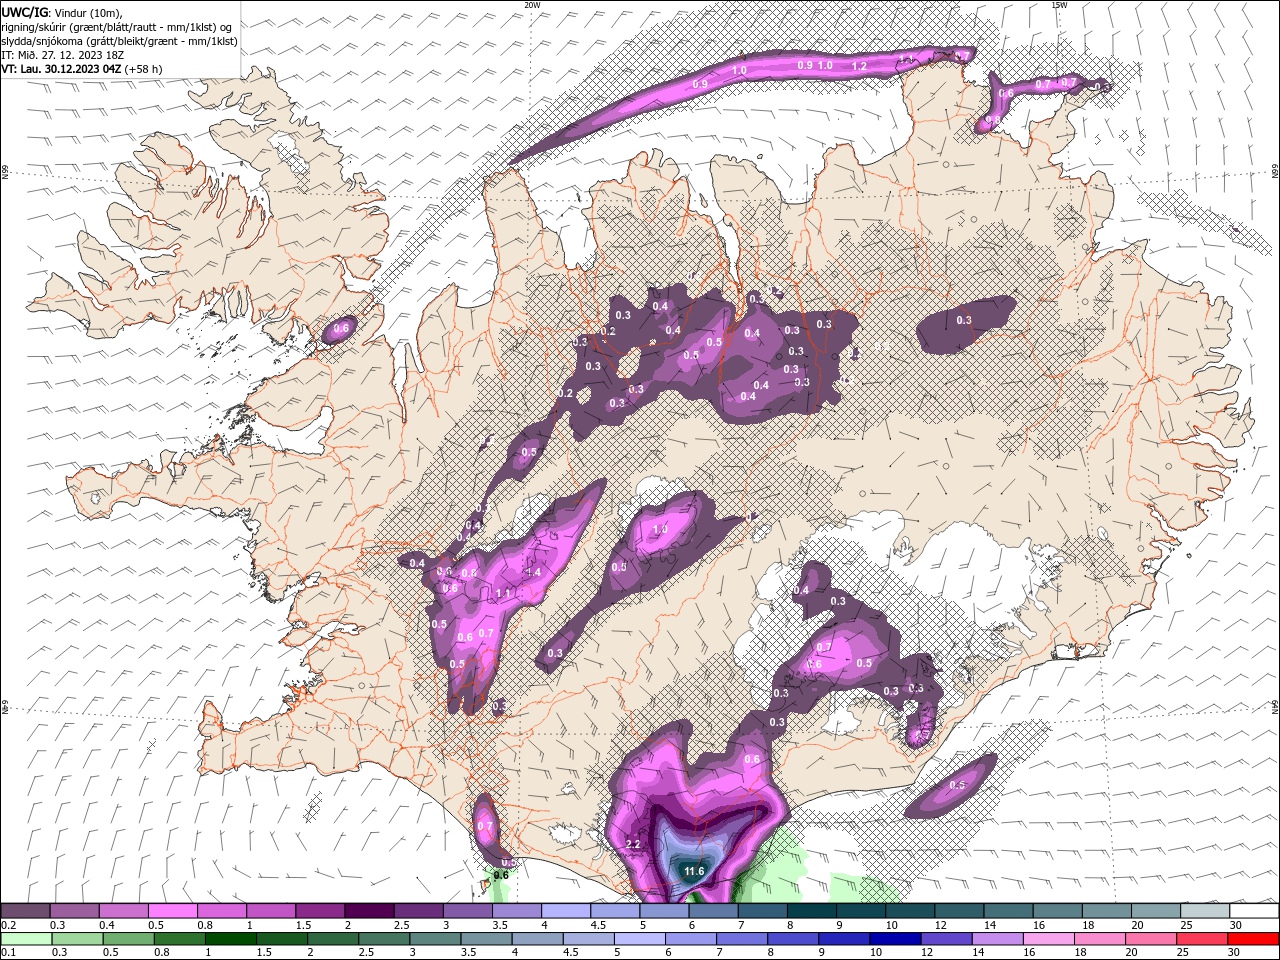
Task: Click the bold "UWC/IG" title text
Action: (23, 12)
